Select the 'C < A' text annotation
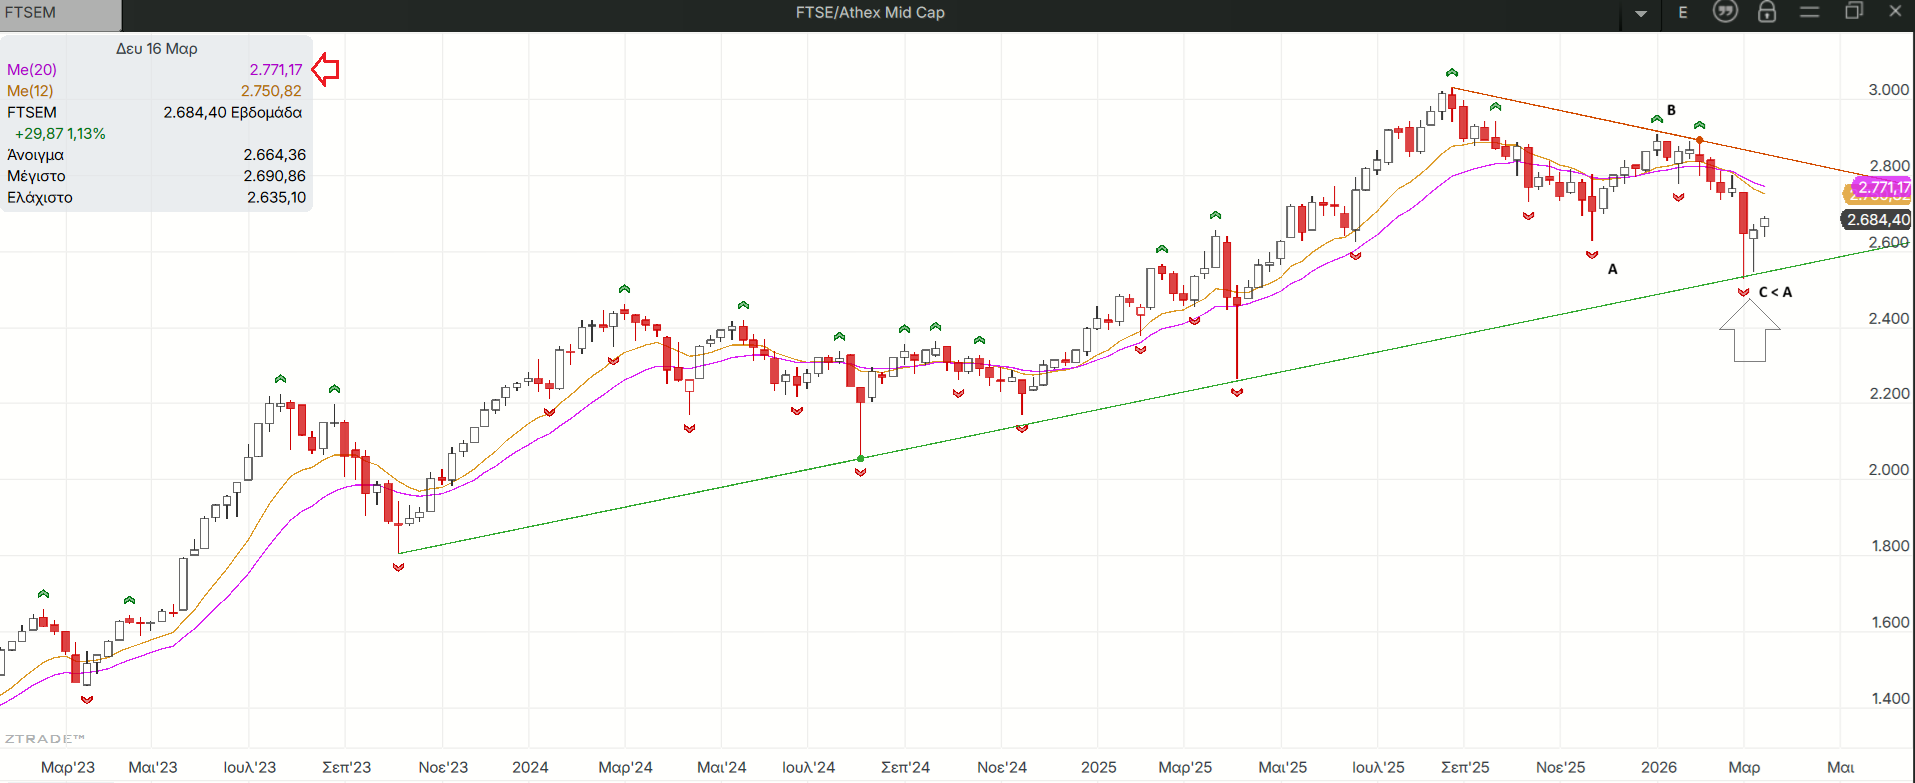The height and width of the screenshot is (783, 1915). click(x=1775, y=292)
